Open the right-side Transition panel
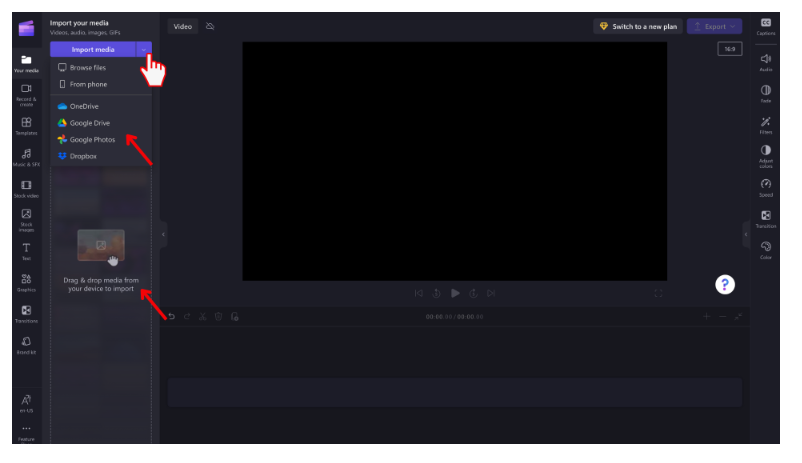 click(766, 218)
